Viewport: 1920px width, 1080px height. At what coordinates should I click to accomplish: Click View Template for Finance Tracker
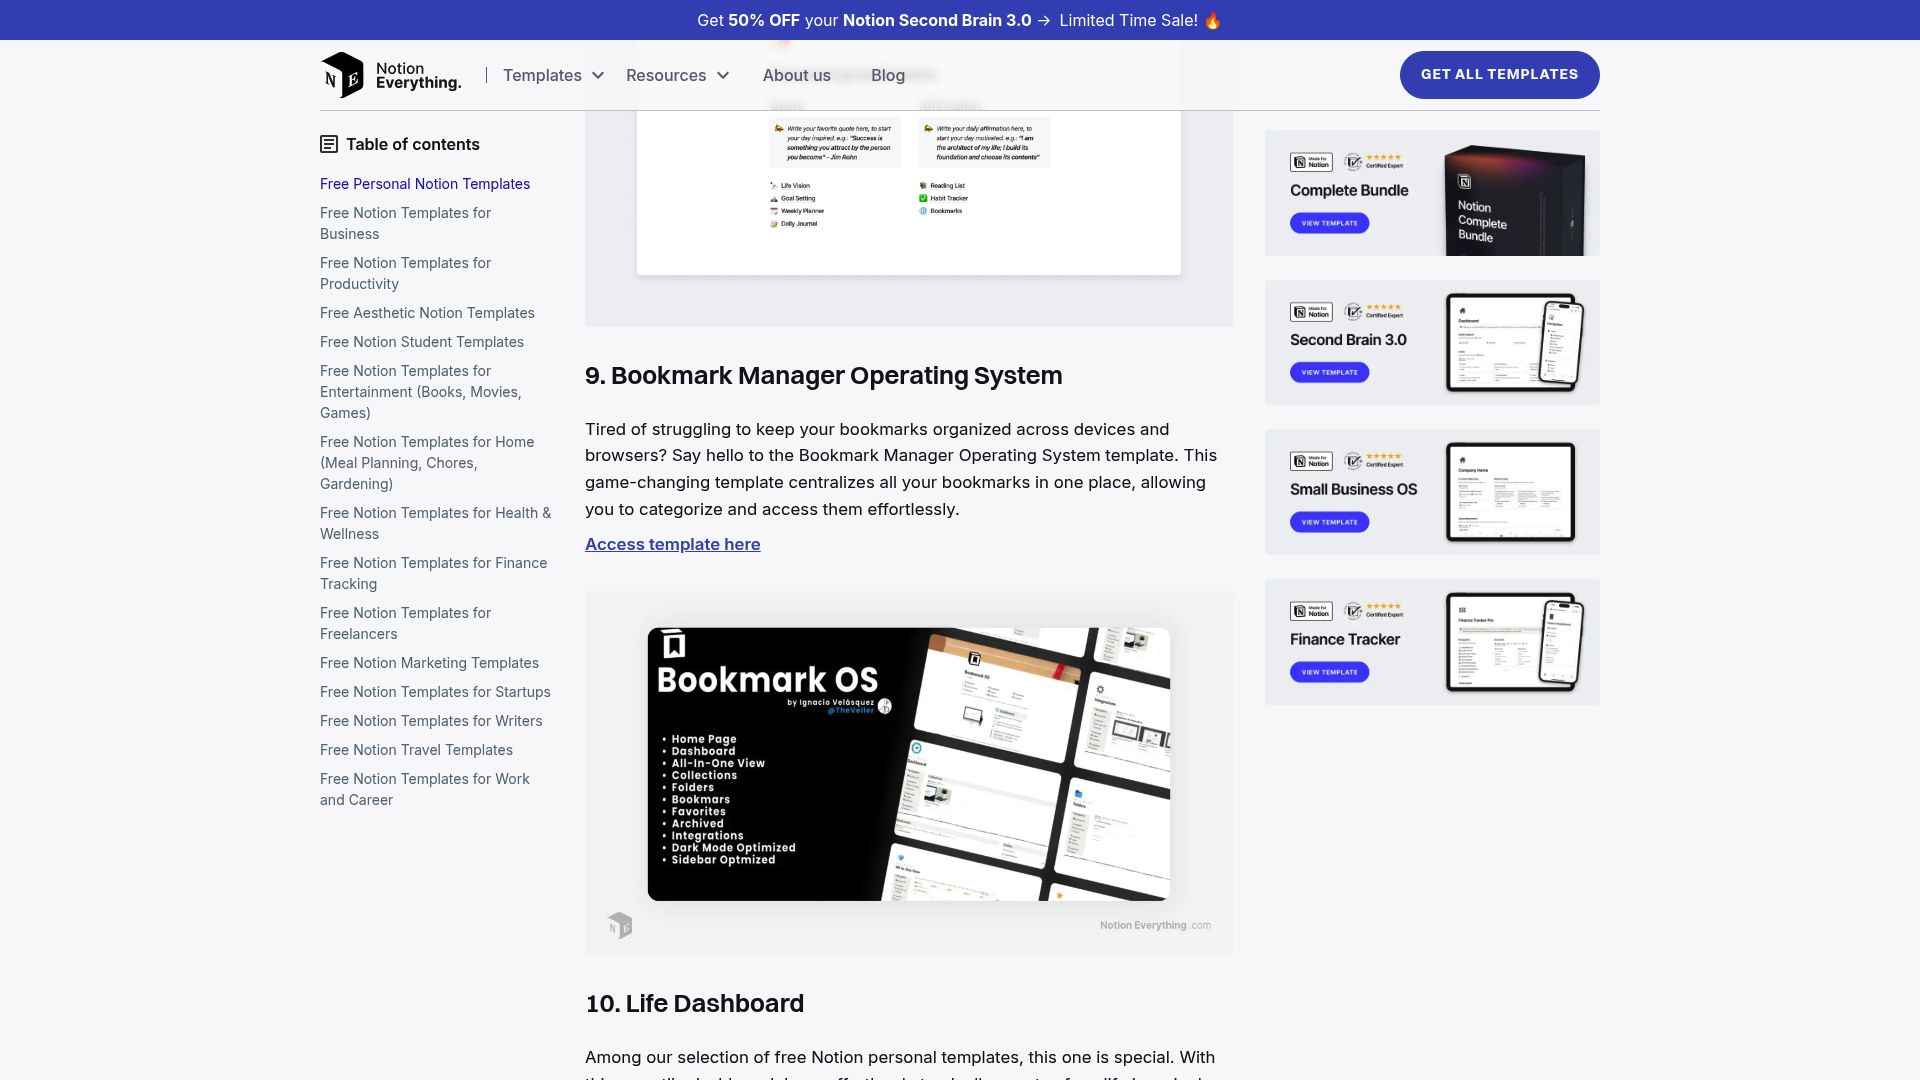(1329, 672)
